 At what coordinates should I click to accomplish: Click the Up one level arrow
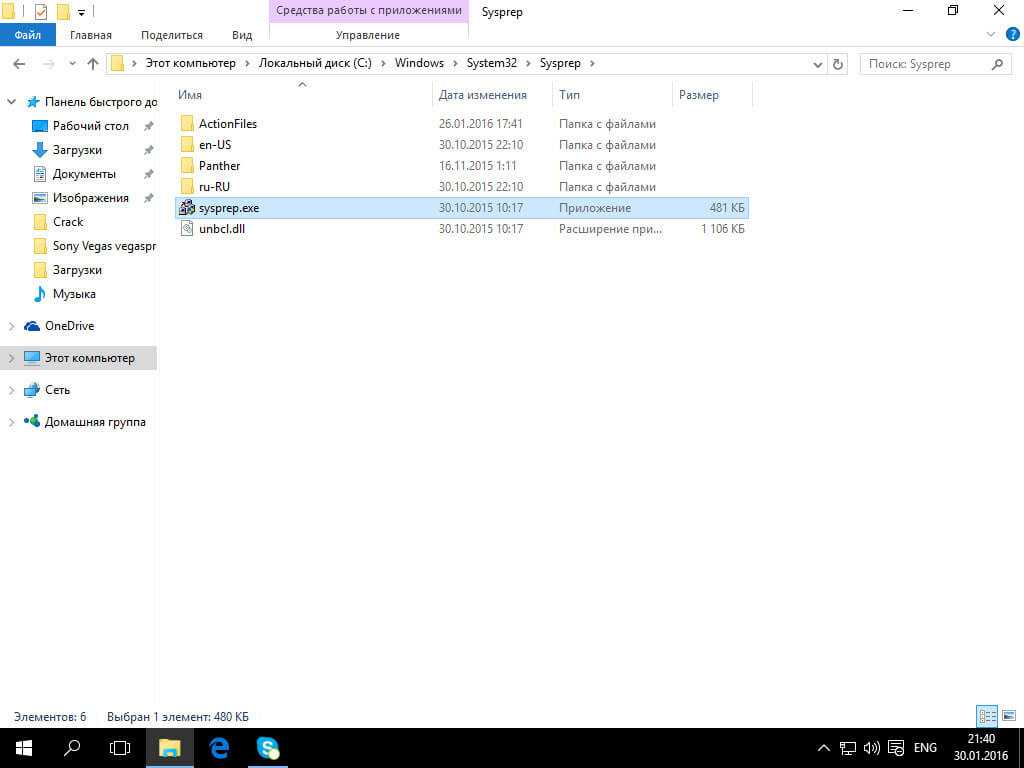coord(93,64)
